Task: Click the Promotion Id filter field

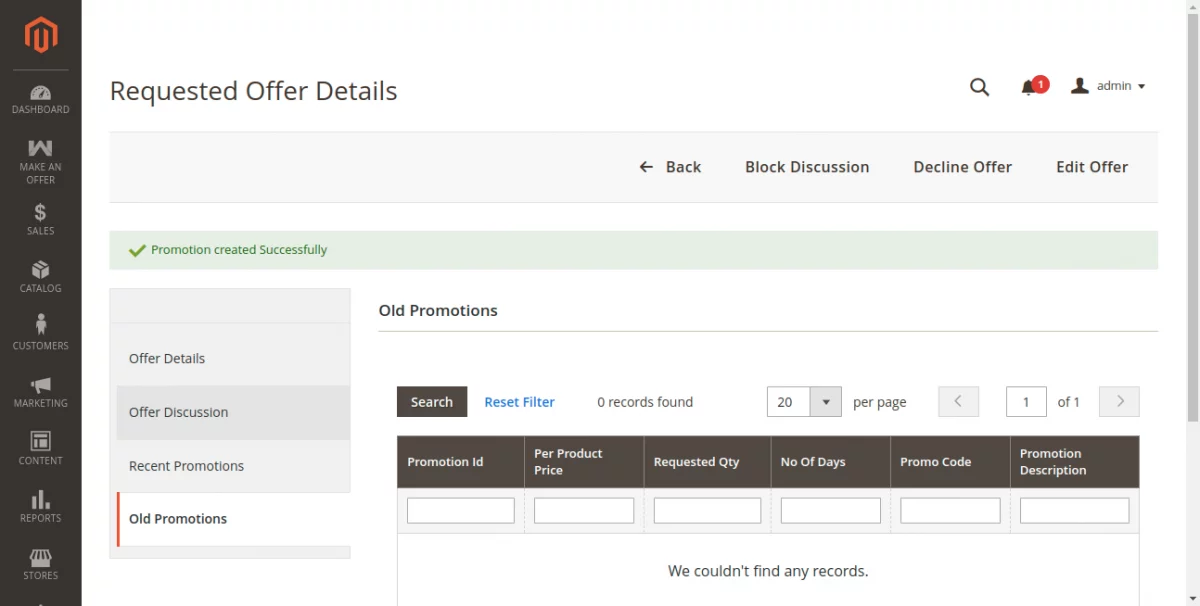Action: click(460, 510)
